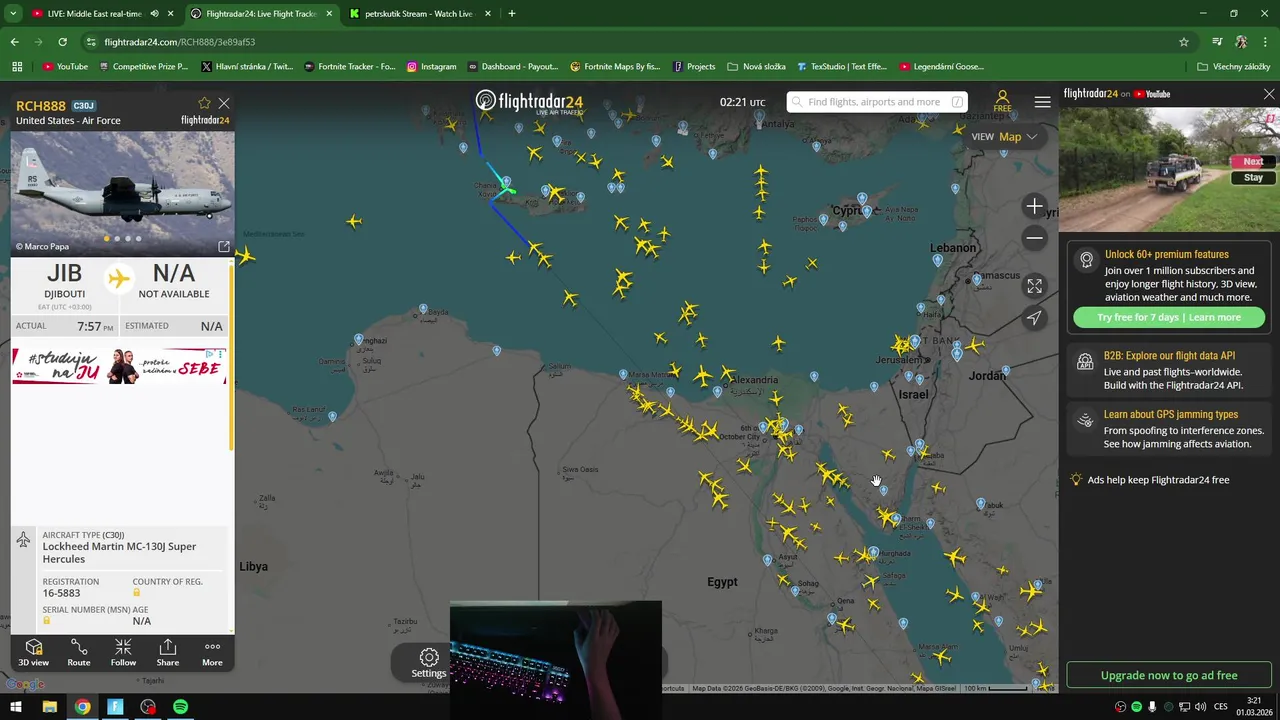Open aircraft photo in external link

tap(224, 246)
